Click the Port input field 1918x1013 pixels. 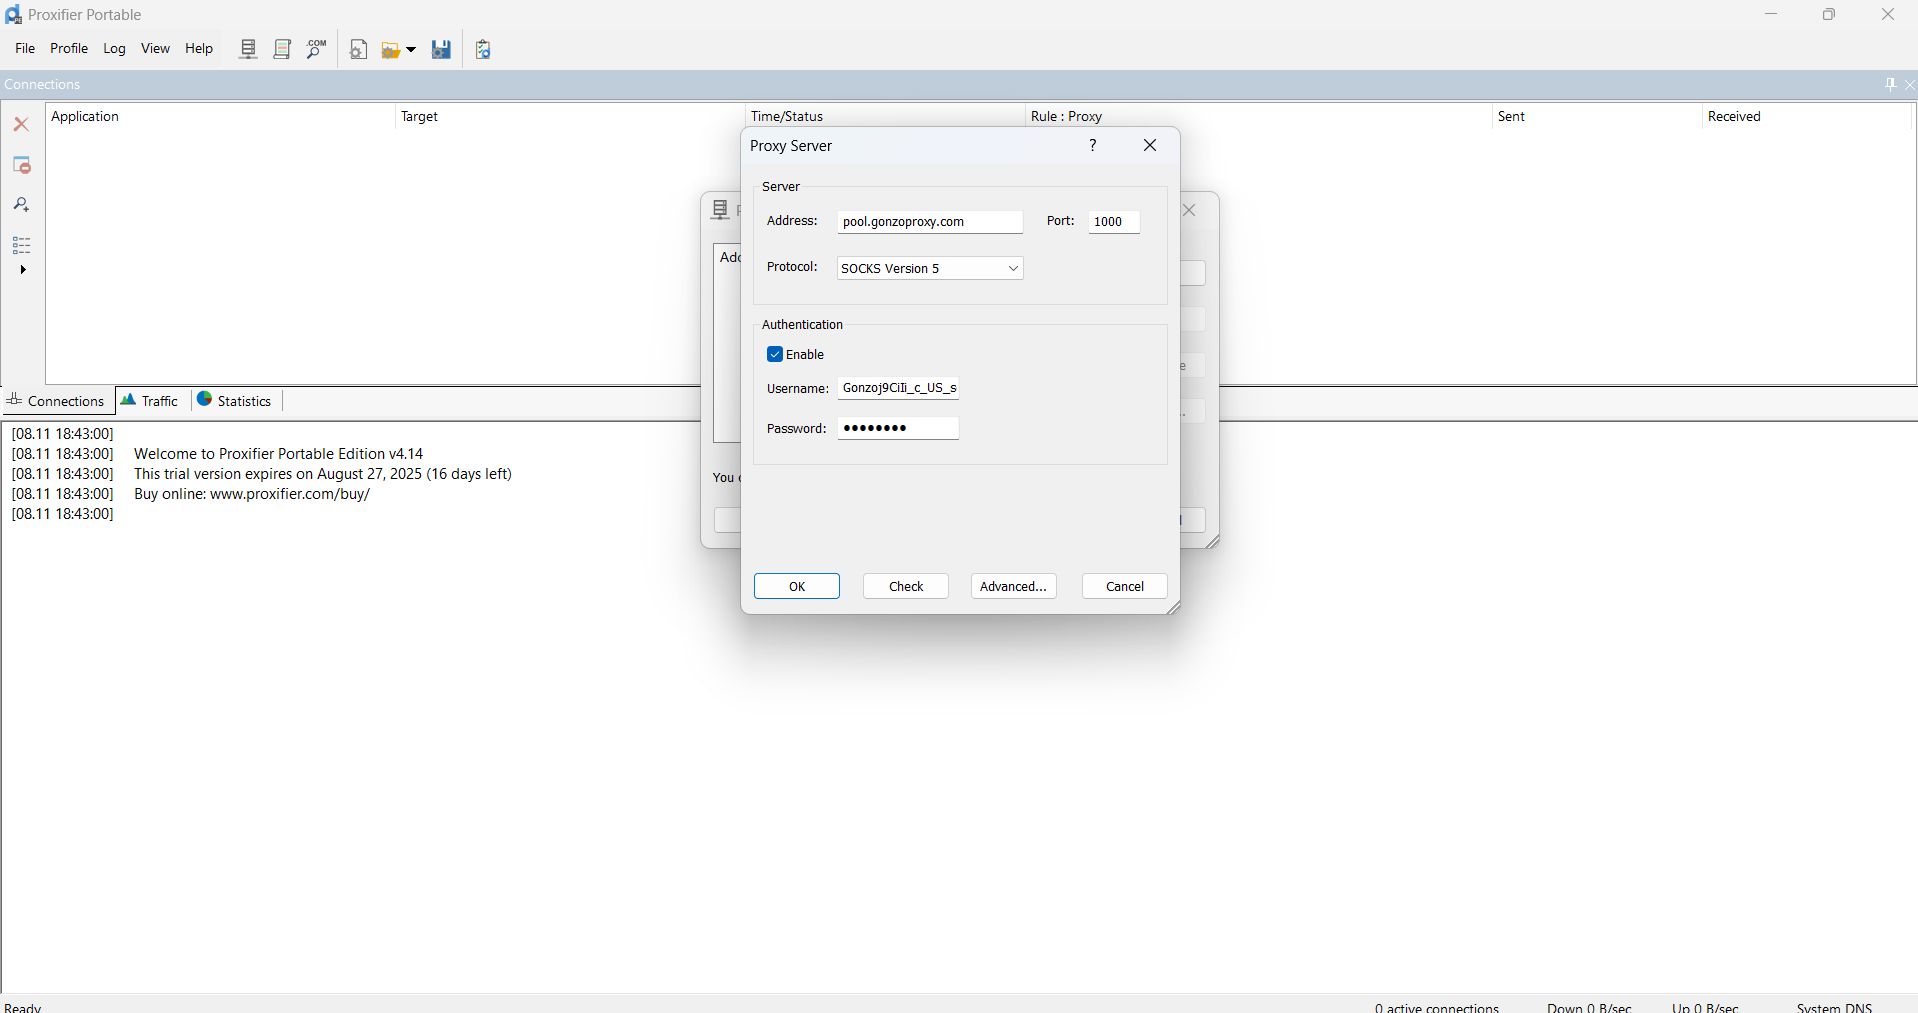(1114, 222)
